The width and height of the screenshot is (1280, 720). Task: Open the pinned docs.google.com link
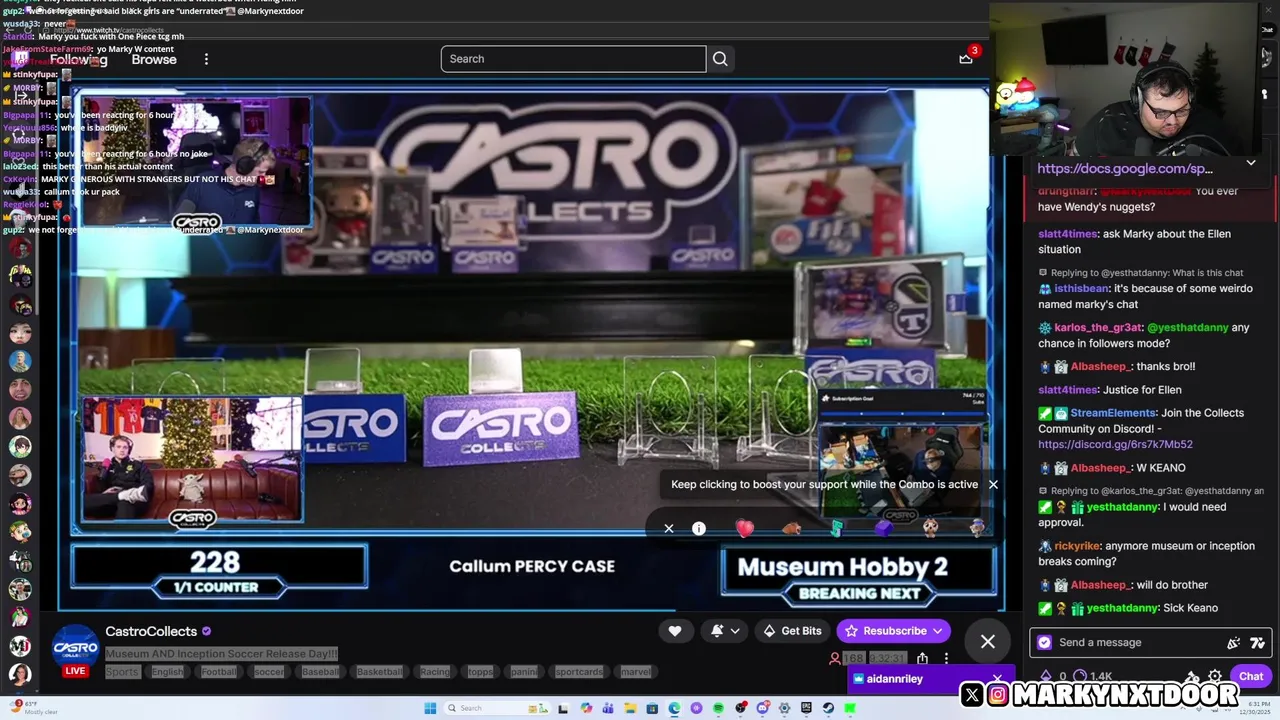(1125, 169)
